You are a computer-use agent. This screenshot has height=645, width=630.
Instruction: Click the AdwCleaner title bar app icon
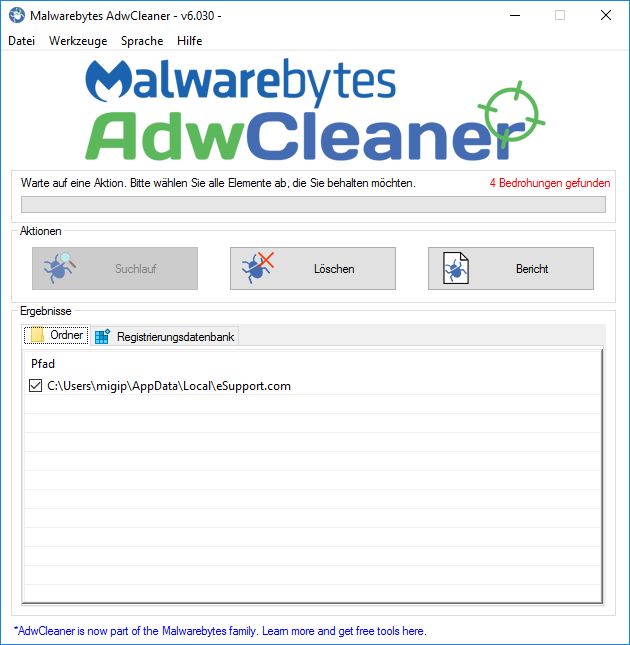pos(17,15)
